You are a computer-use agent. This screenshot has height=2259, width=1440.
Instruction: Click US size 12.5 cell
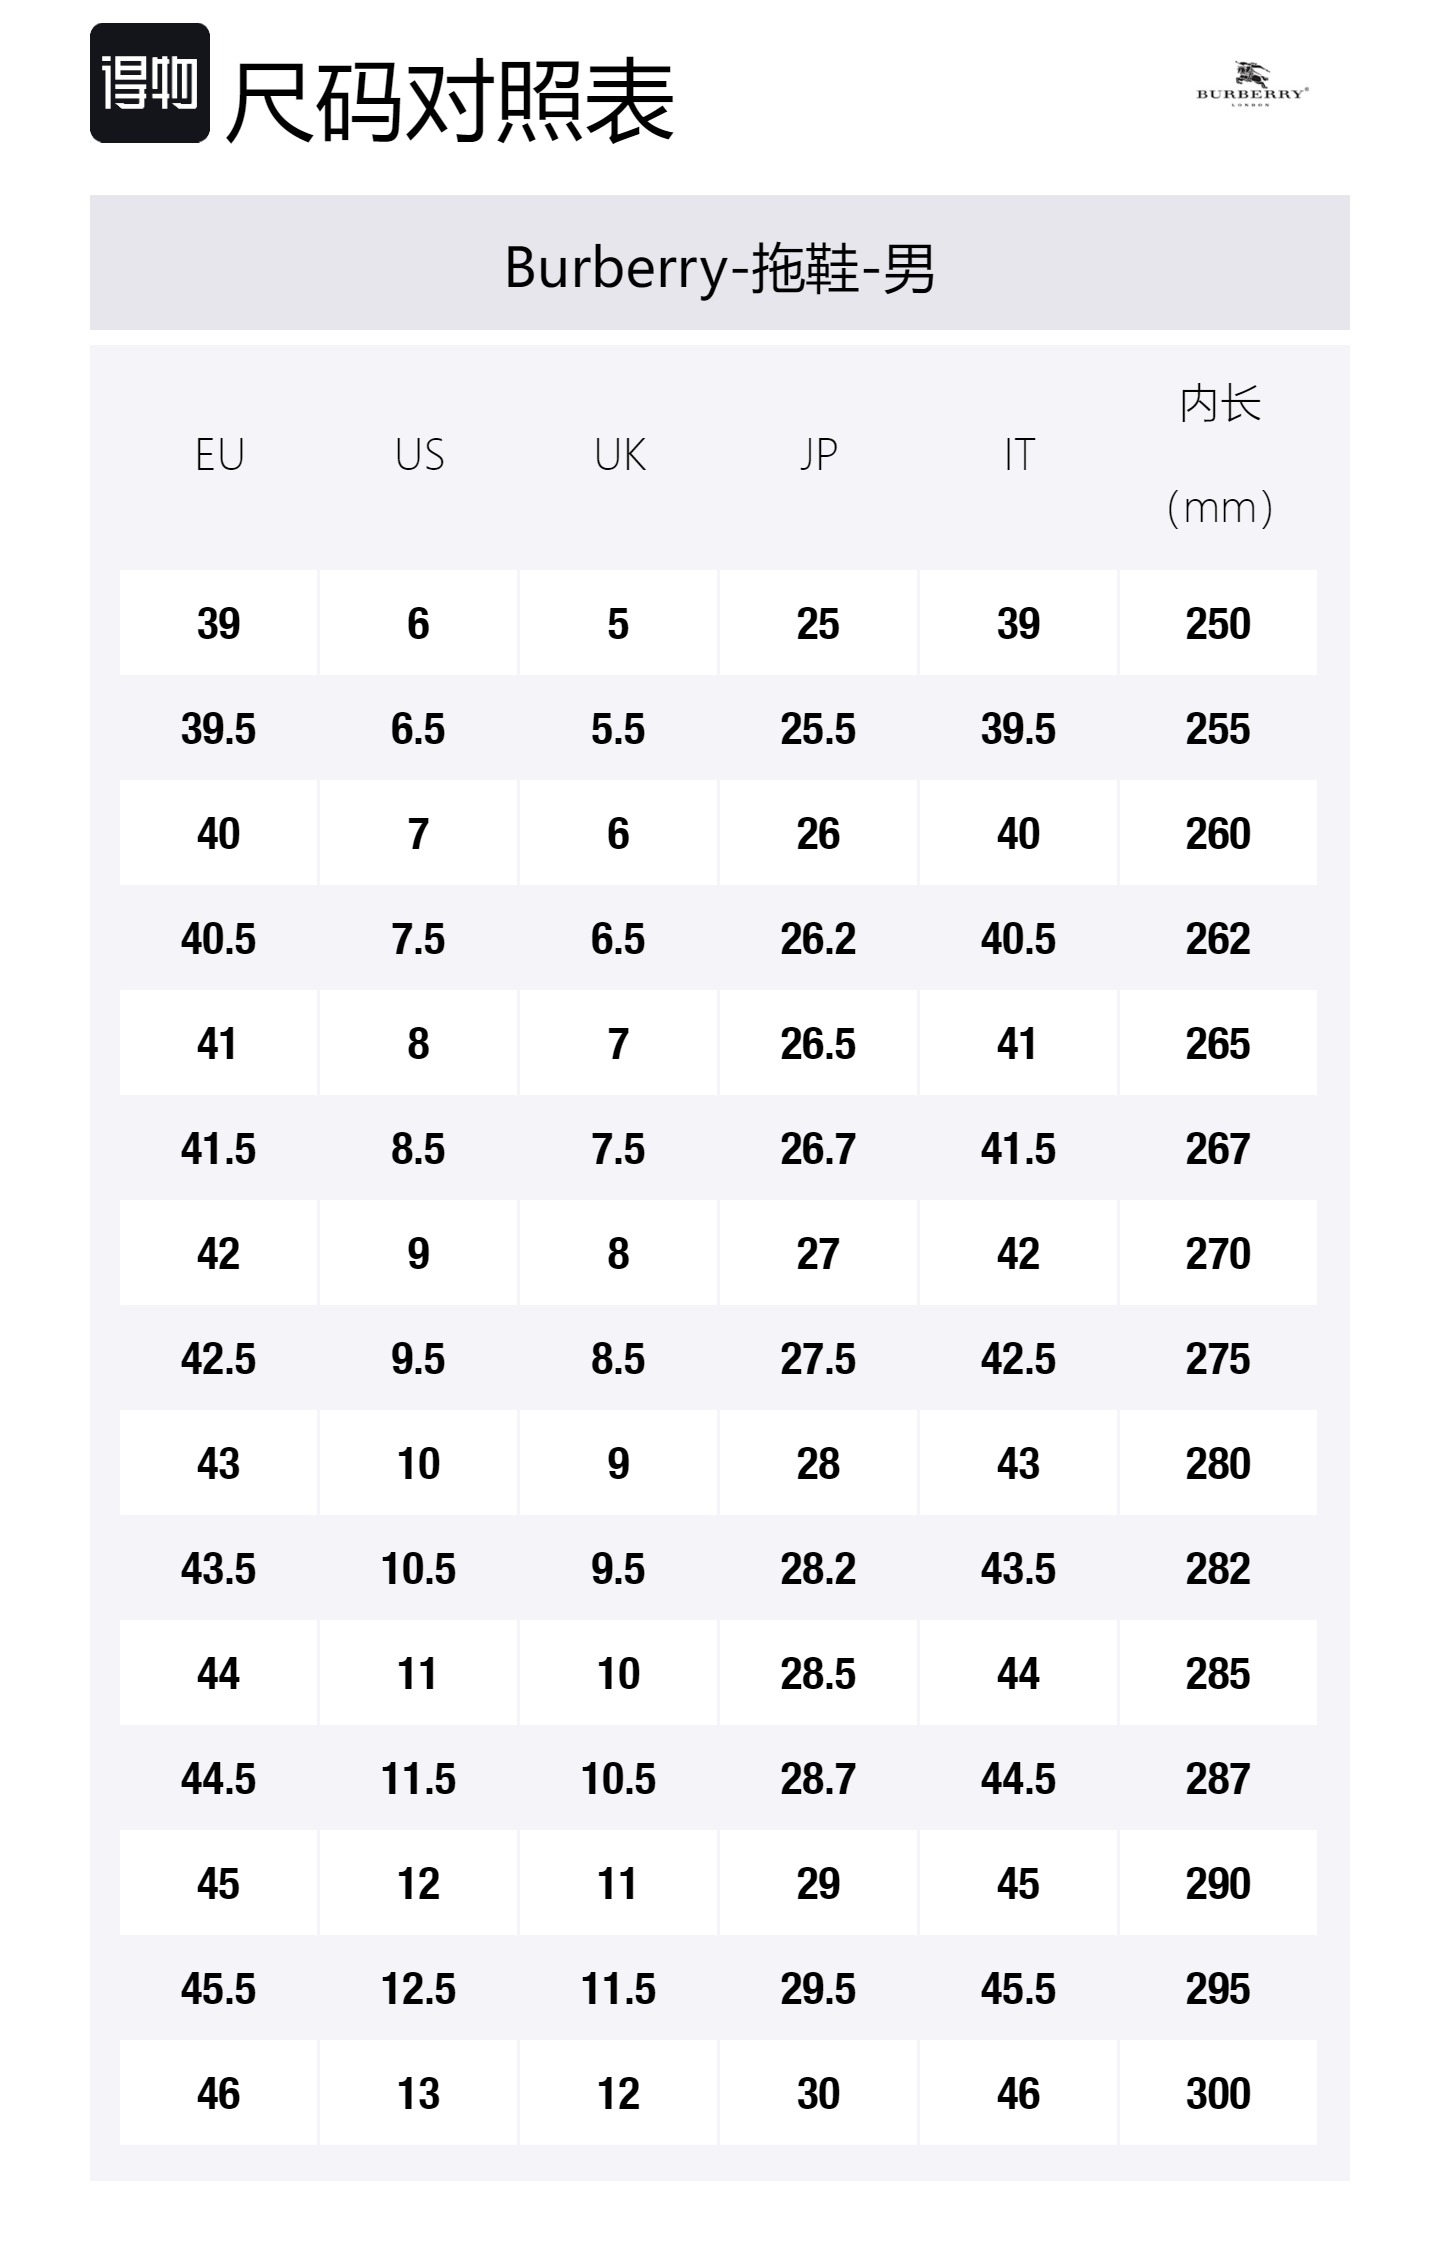(418, 1988)
